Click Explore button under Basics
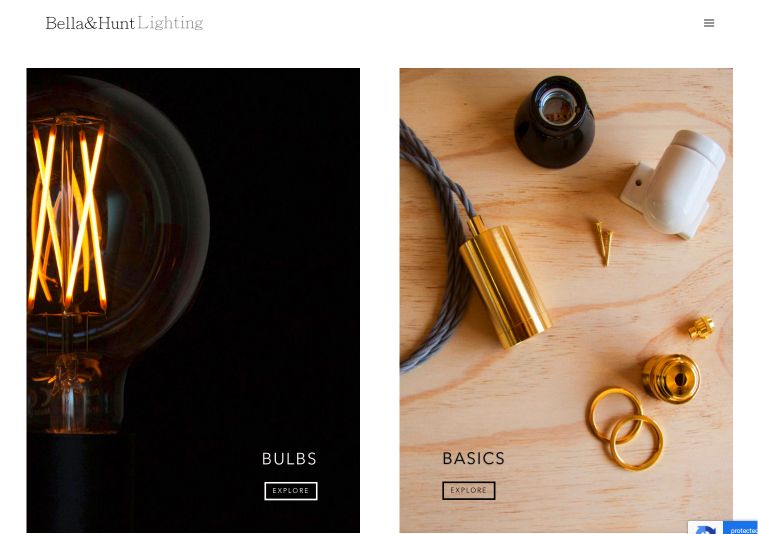 click(469, 491)
